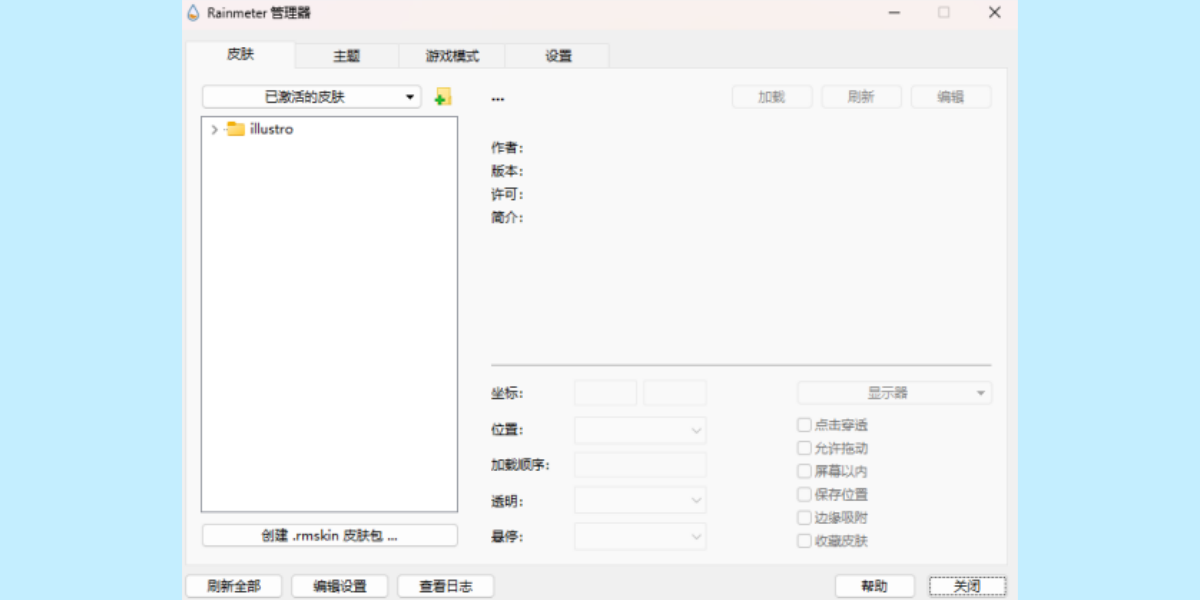1200x600 pixels.
Task: Click the 帮助 button
Action: click(874, 586)
